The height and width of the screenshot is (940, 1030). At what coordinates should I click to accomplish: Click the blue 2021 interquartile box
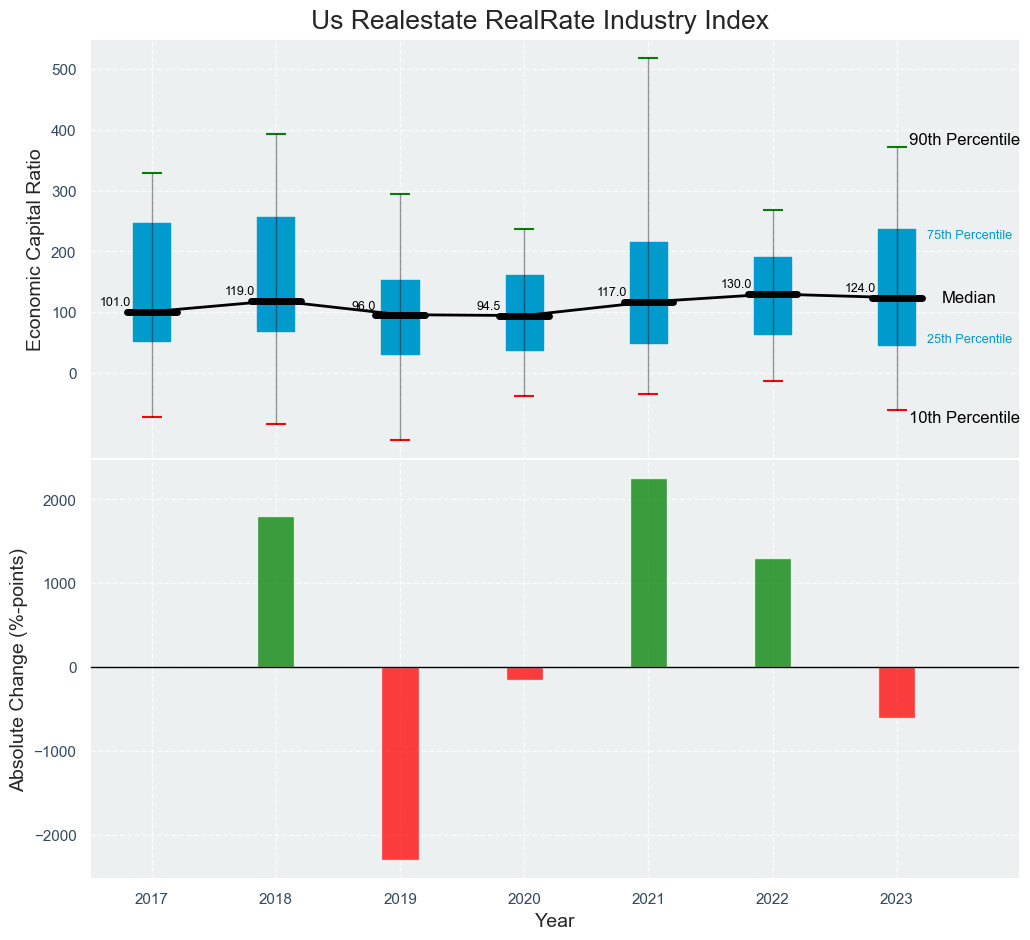(648, 293)
